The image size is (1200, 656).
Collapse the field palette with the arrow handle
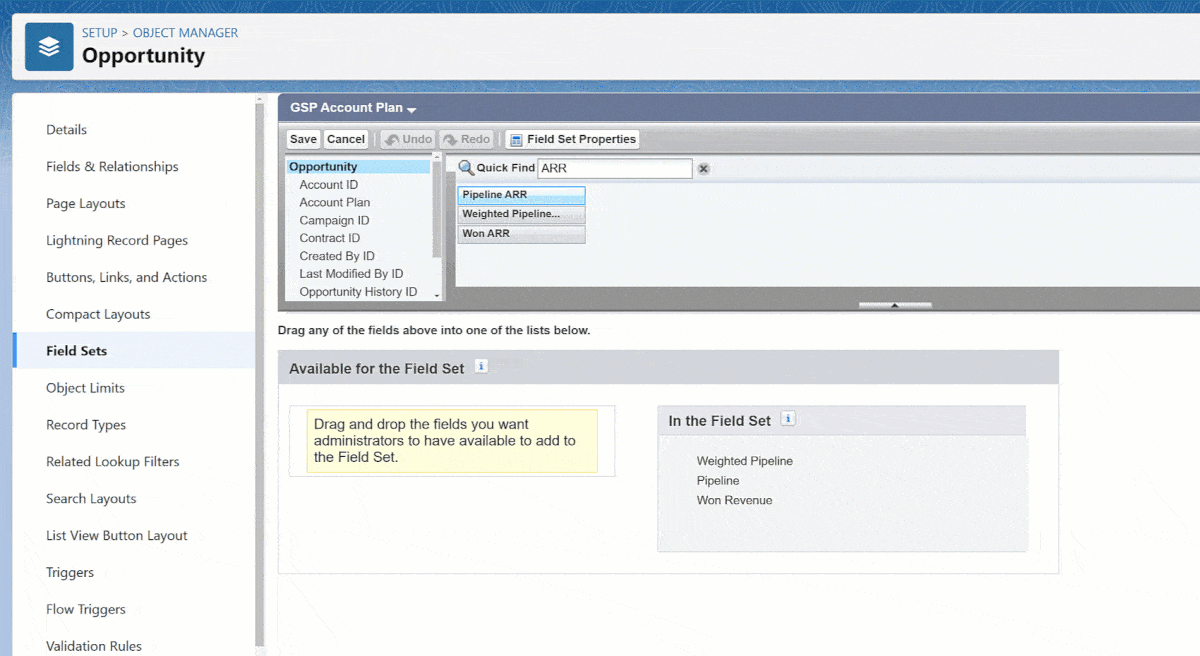point(895,305)
